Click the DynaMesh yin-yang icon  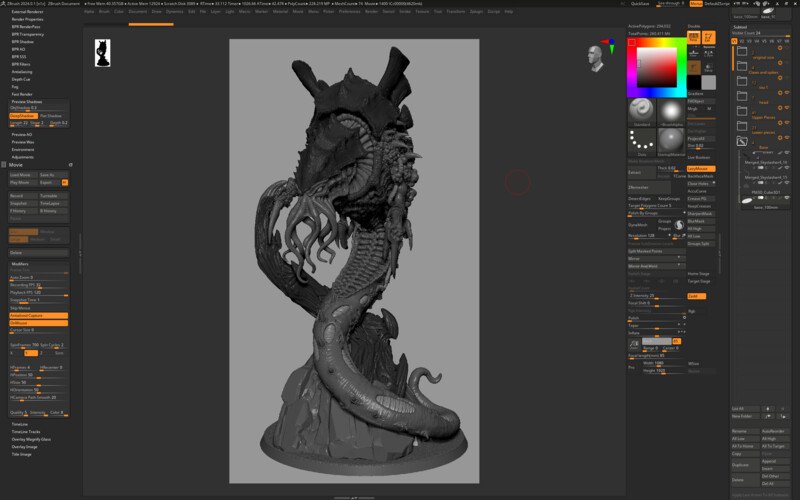coord(679,225)
